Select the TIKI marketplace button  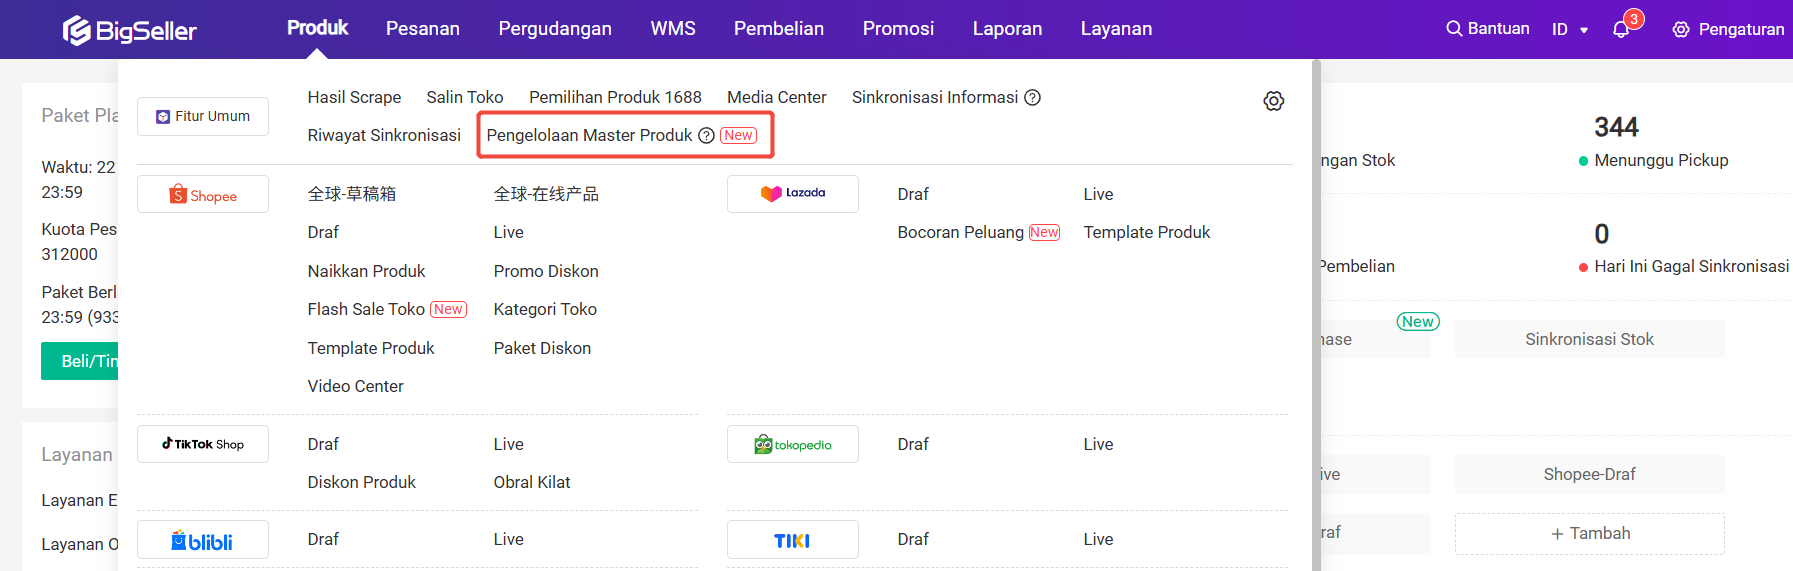tap(792, 540)
